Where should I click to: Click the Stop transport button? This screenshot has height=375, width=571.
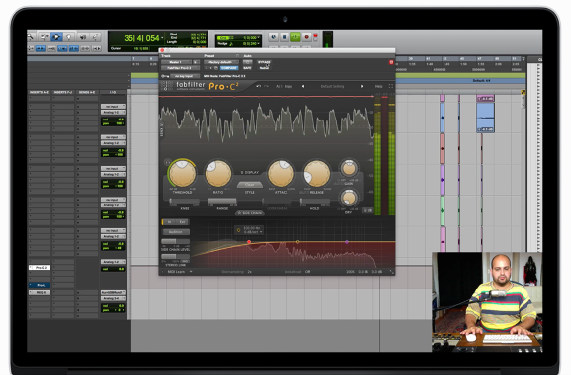(284, 37)
